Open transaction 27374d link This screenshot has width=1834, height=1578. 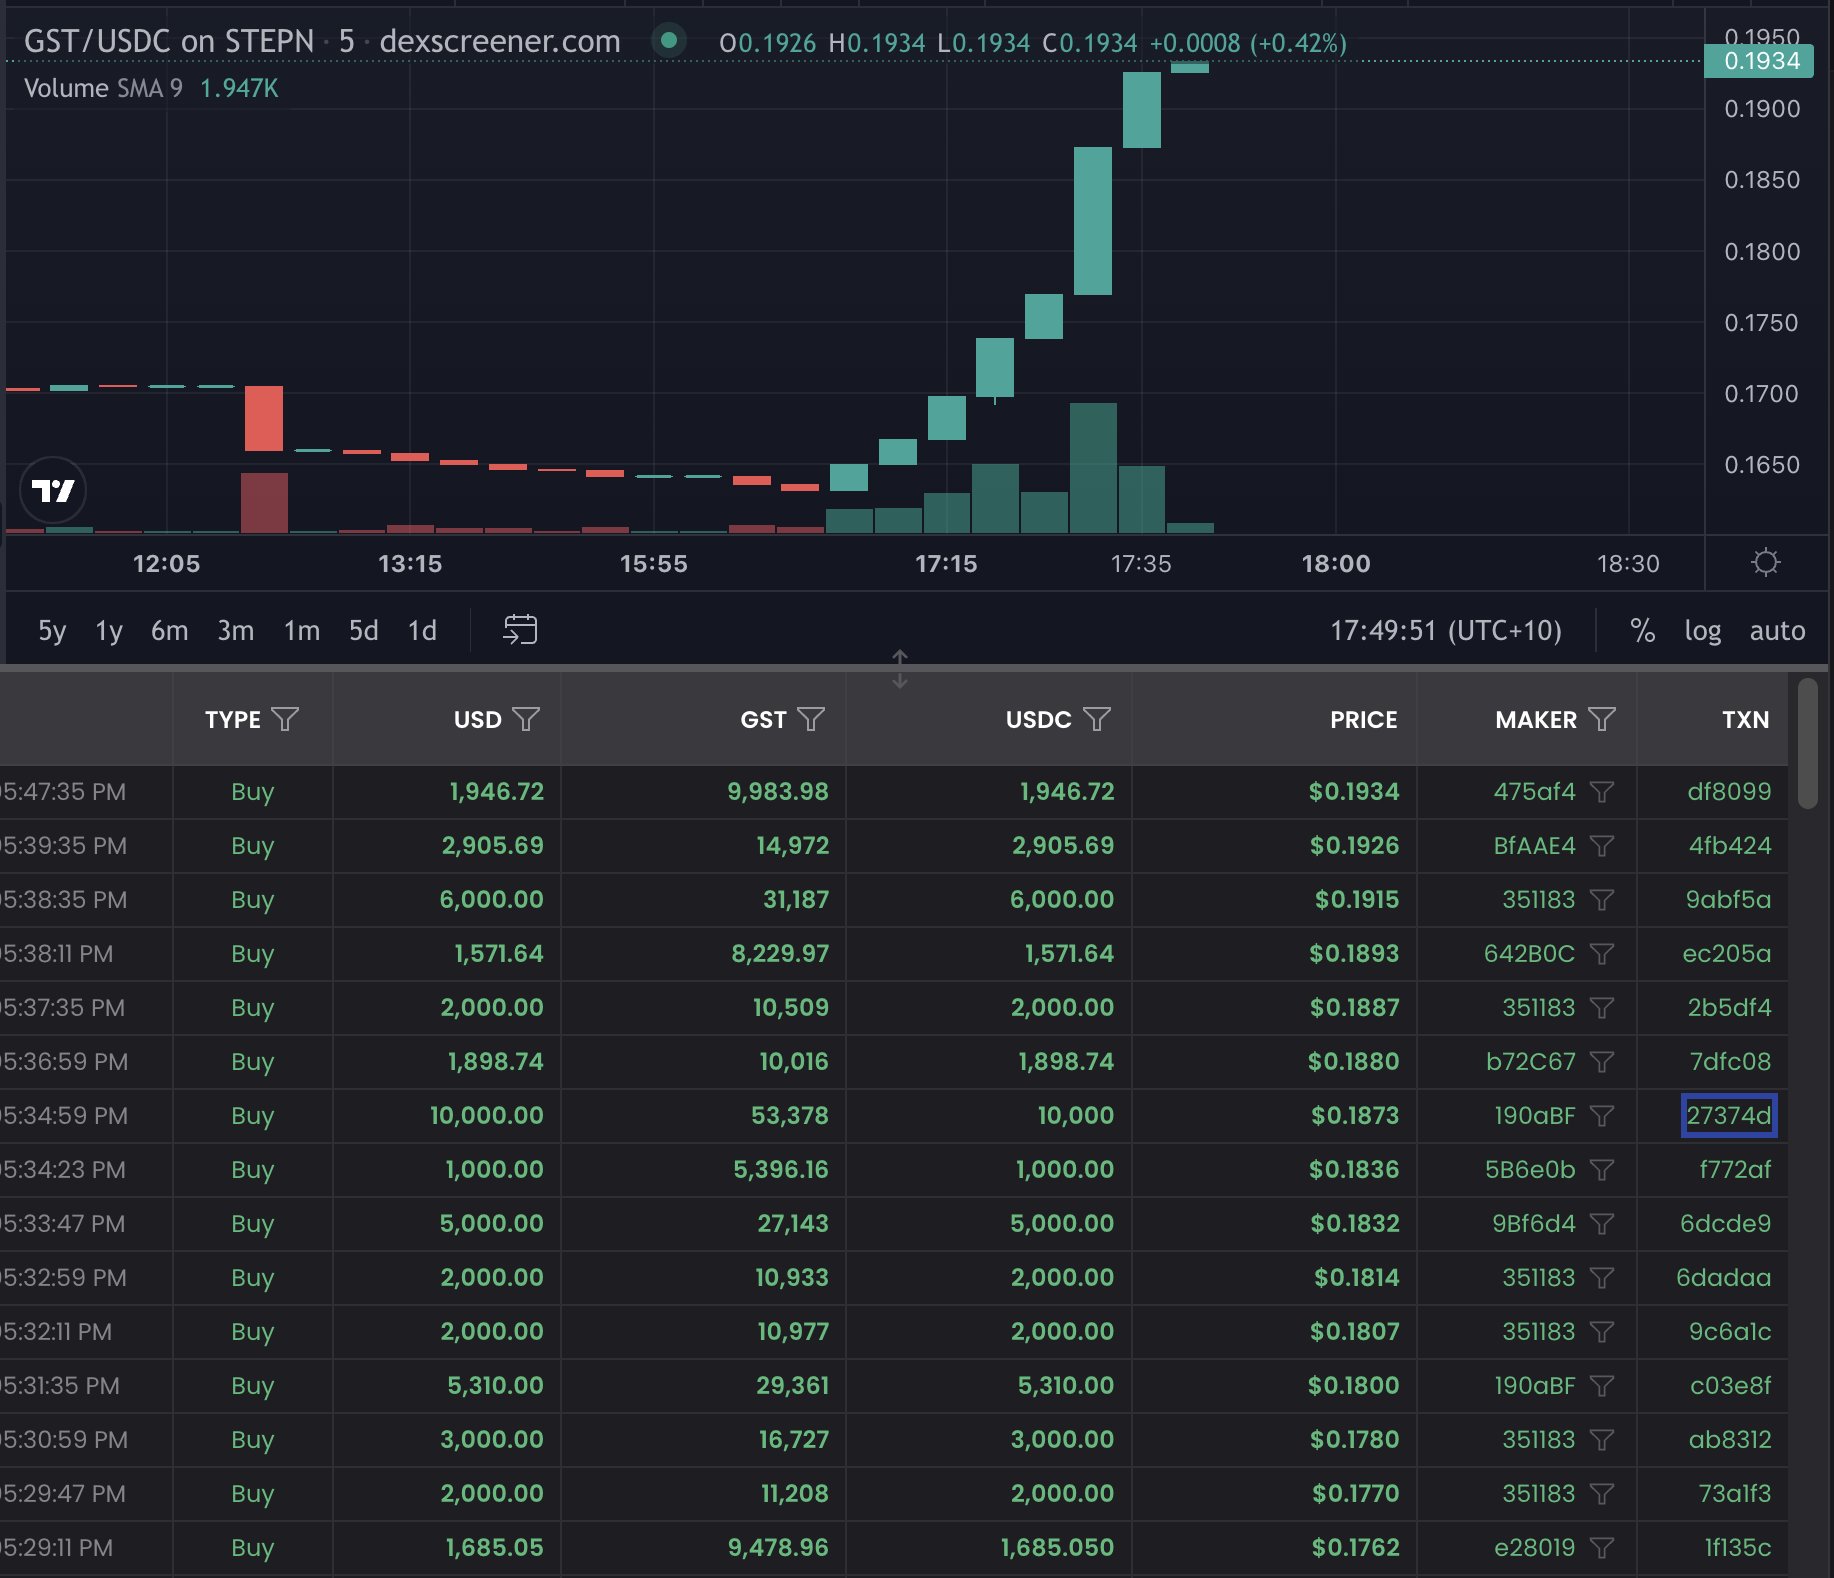tap(1729, 1116)
